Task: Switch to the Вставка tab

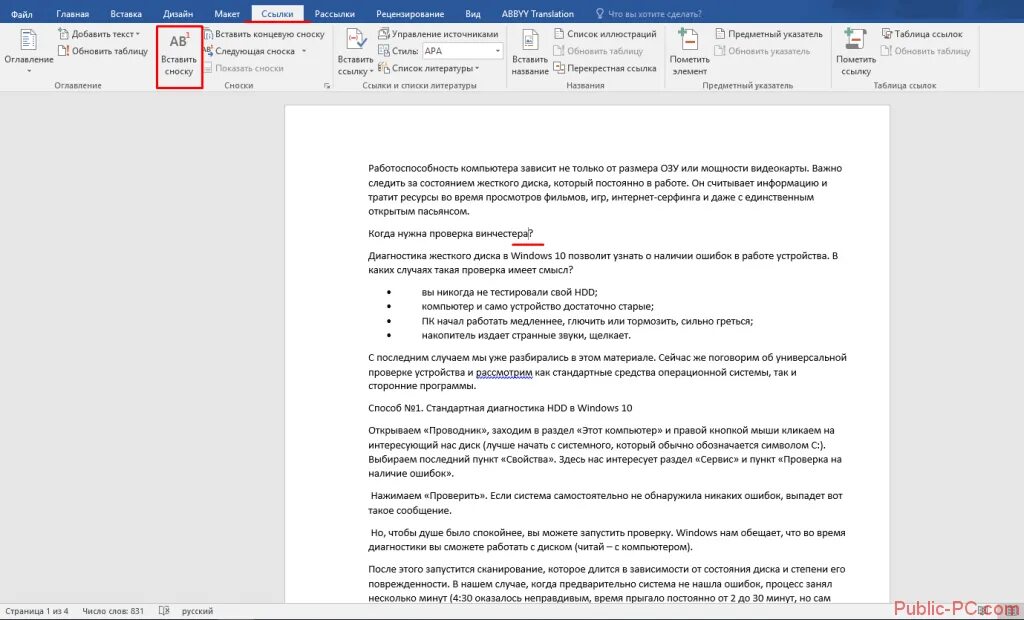Action: pos(126,14)
